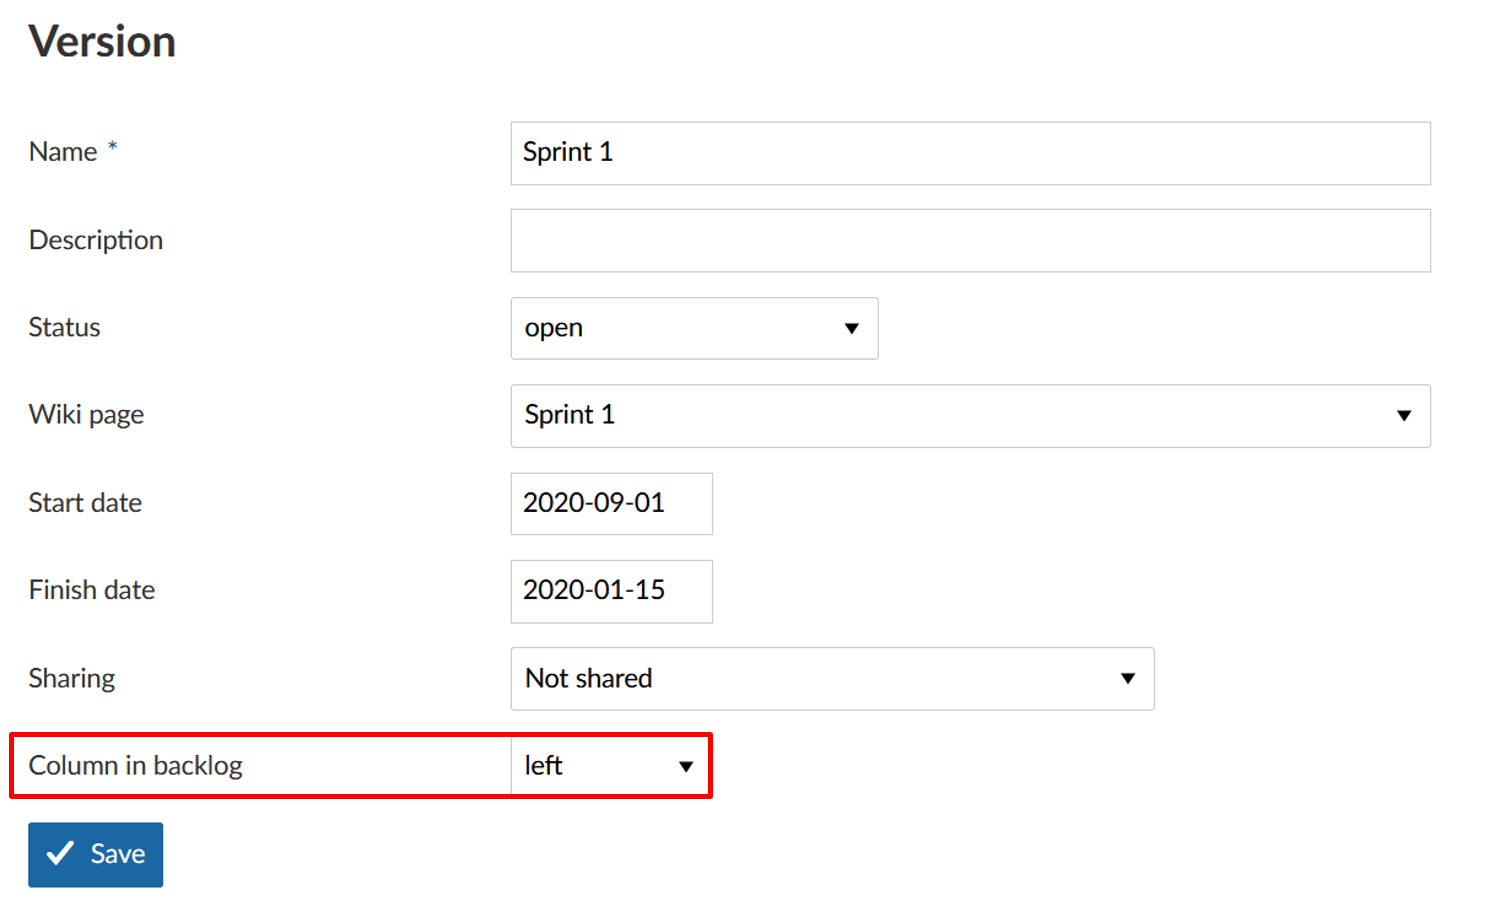Click inside the red highlighted region
The width and height of the screenshot is (1500, 917).
pos(360,765)
